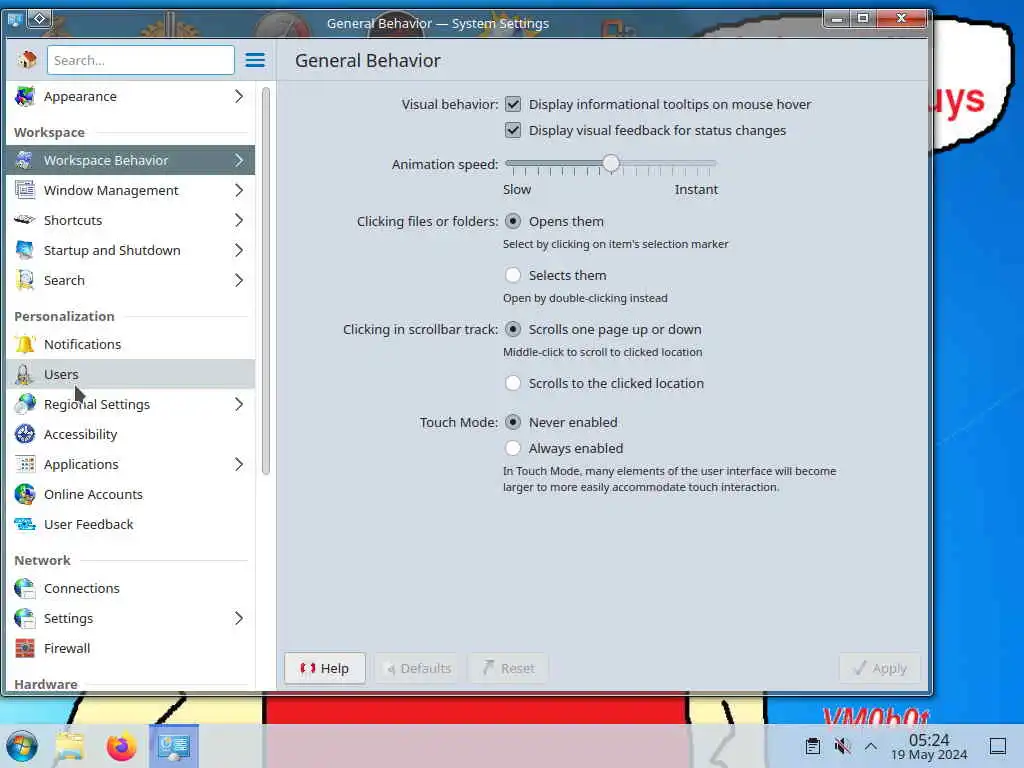Click the home icon beside the search box
The image size is (1024, 768).
pyautogui.click(x=27, y=60)
